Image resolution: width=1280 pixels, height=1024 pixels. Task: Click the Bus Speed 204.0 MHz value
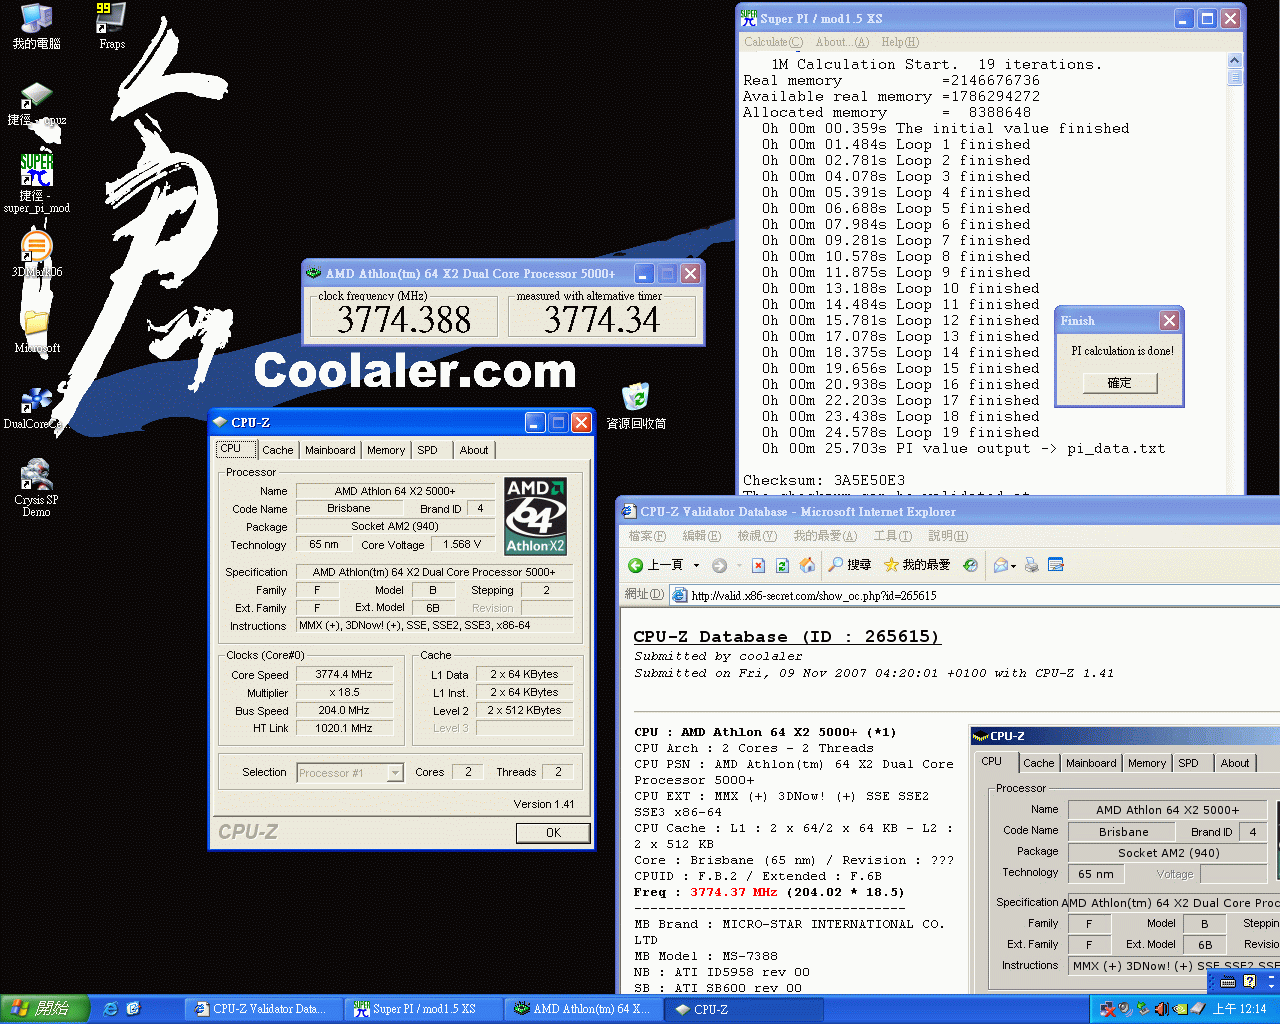[344, 710]
